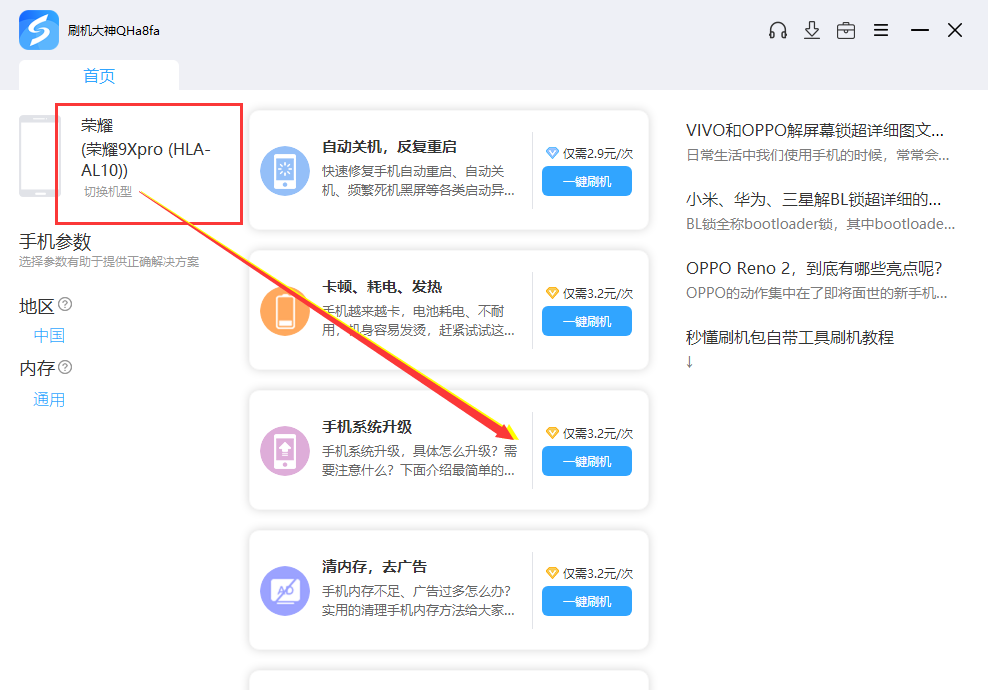Click 一键刷机 for 清内存，去广告

(x=587, y=601)
